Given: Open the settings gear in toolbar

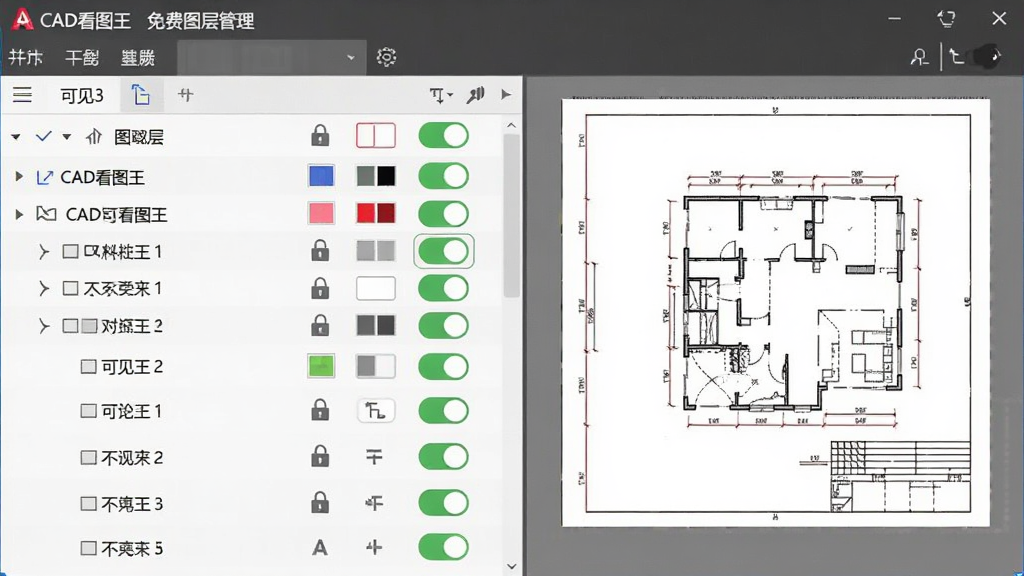Looking at the screenshot, I should coord(386,57).
